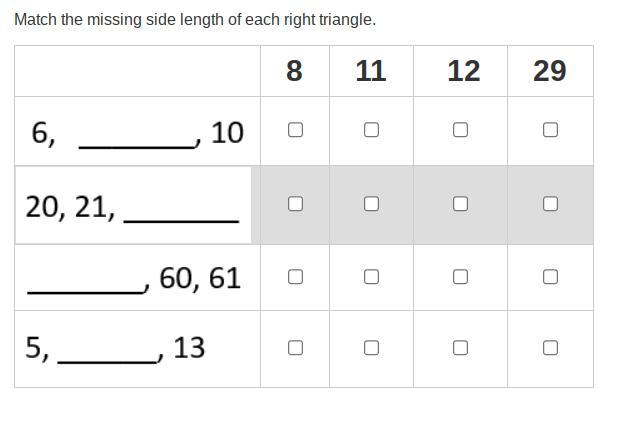The image size is (630, 425).
Task: Check 8 for the 5, blank, 13 row
Action: 295,348
